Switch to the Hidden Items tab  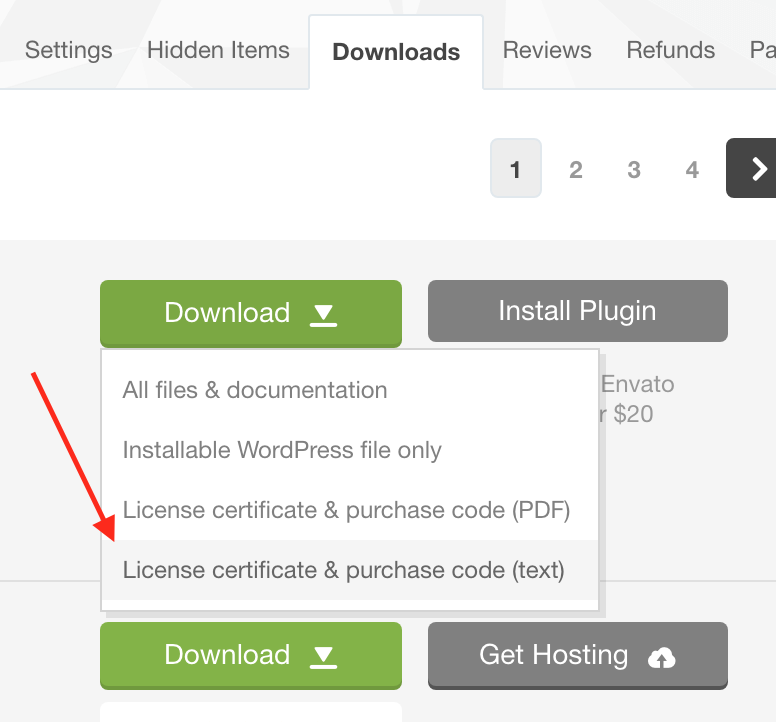218,50
